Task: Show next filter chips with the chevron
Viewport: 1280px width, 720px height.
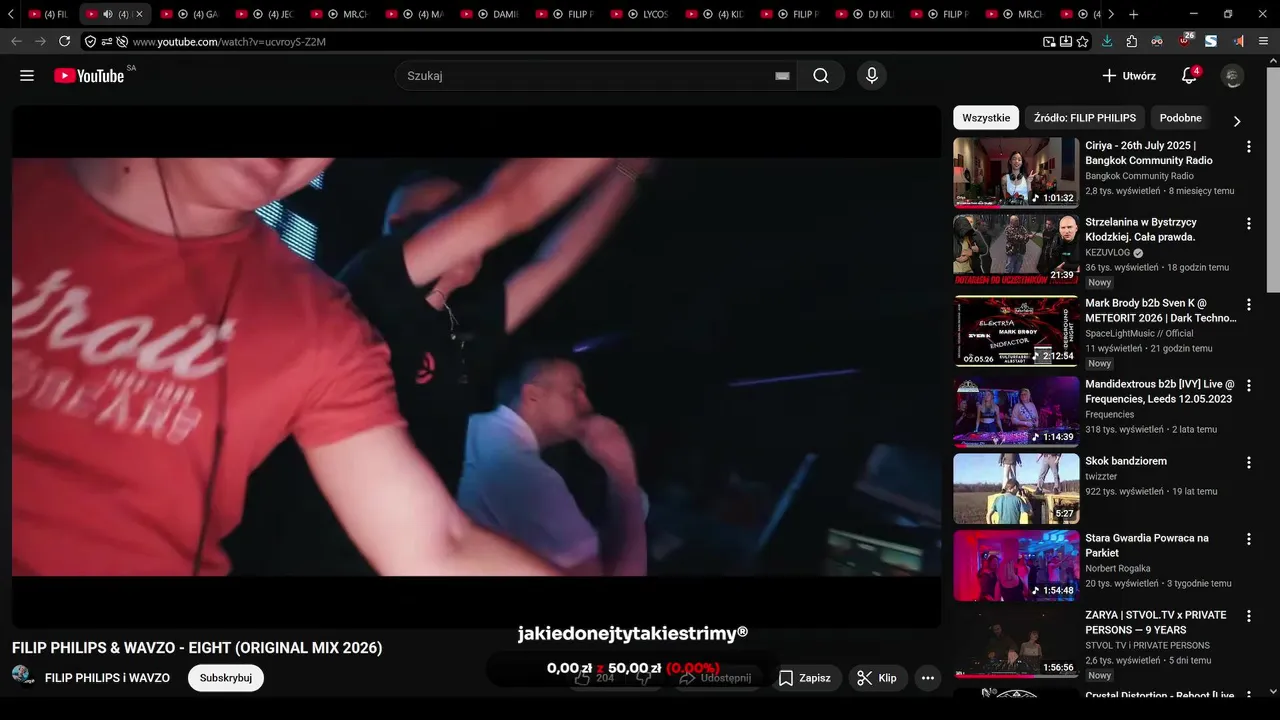Action: coord(1236,121)
